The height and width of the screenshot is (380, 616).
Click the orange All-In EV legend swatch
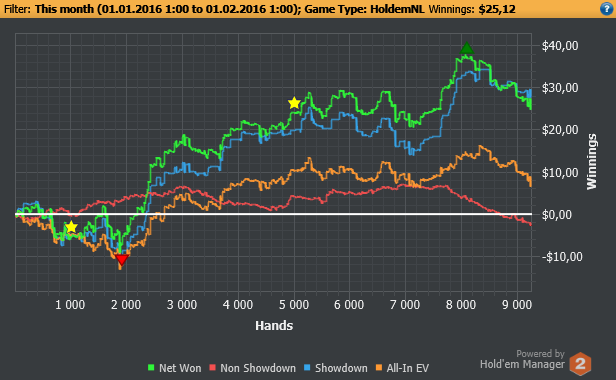[379, 368]
